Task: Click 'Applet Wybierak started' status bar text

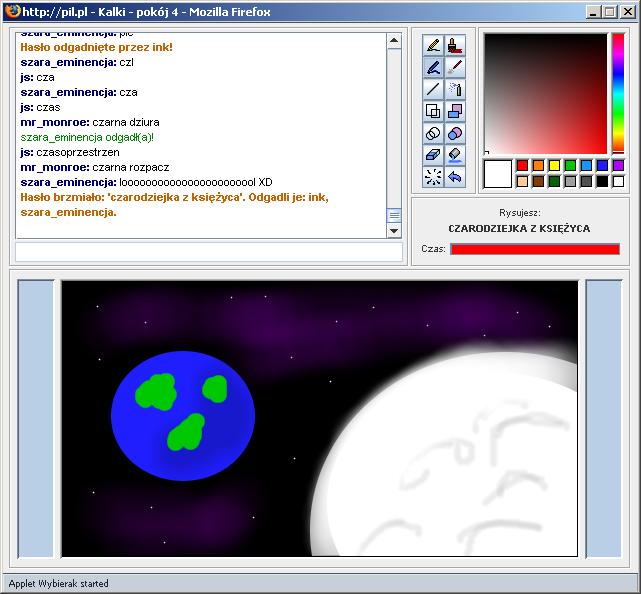Action: coord(58,583)
